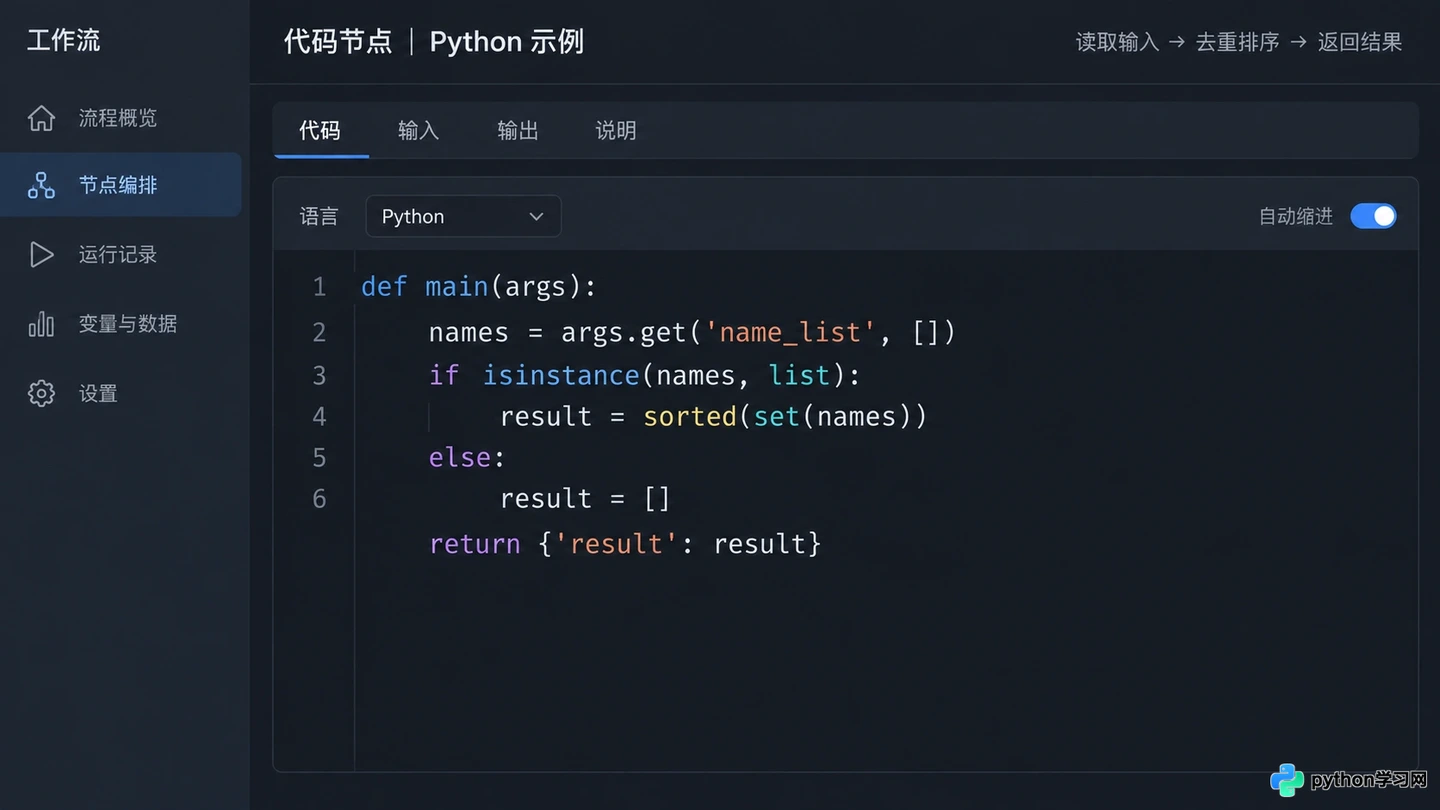Click the 代码节点 | Python 示例 heading
Viewport: 1440px width, 810px height.
pyautogui.click(x=434, y=41)
